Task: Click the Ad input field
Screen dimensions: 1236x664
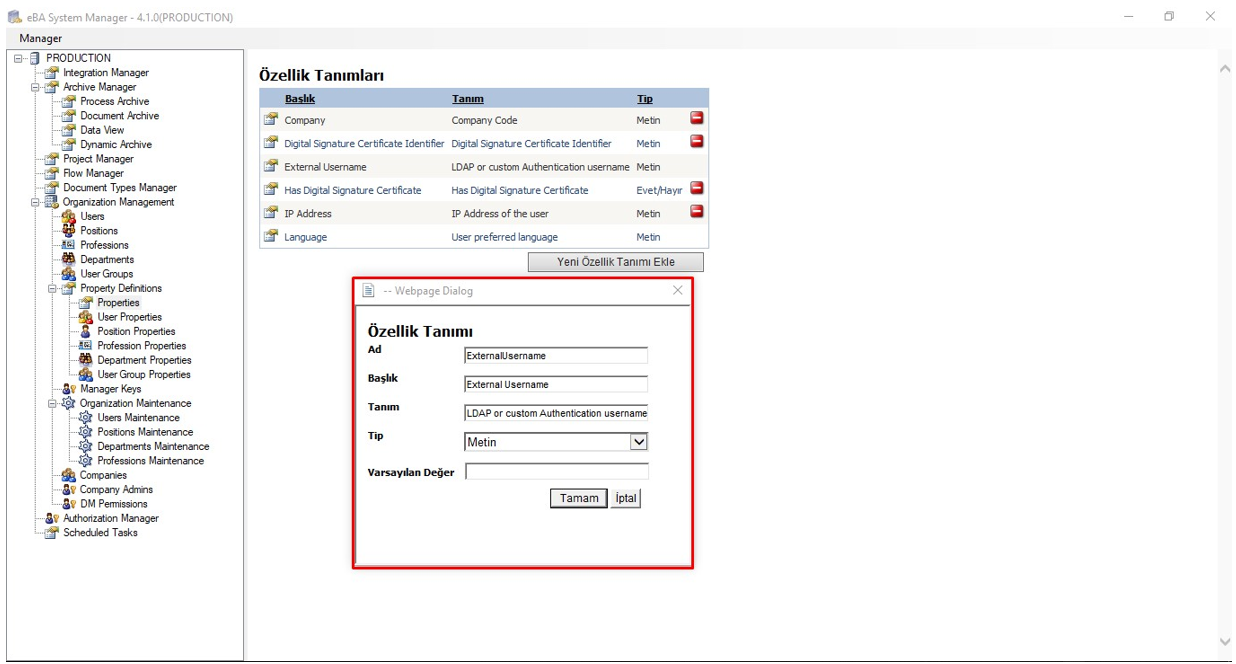Action: (556, 355)
